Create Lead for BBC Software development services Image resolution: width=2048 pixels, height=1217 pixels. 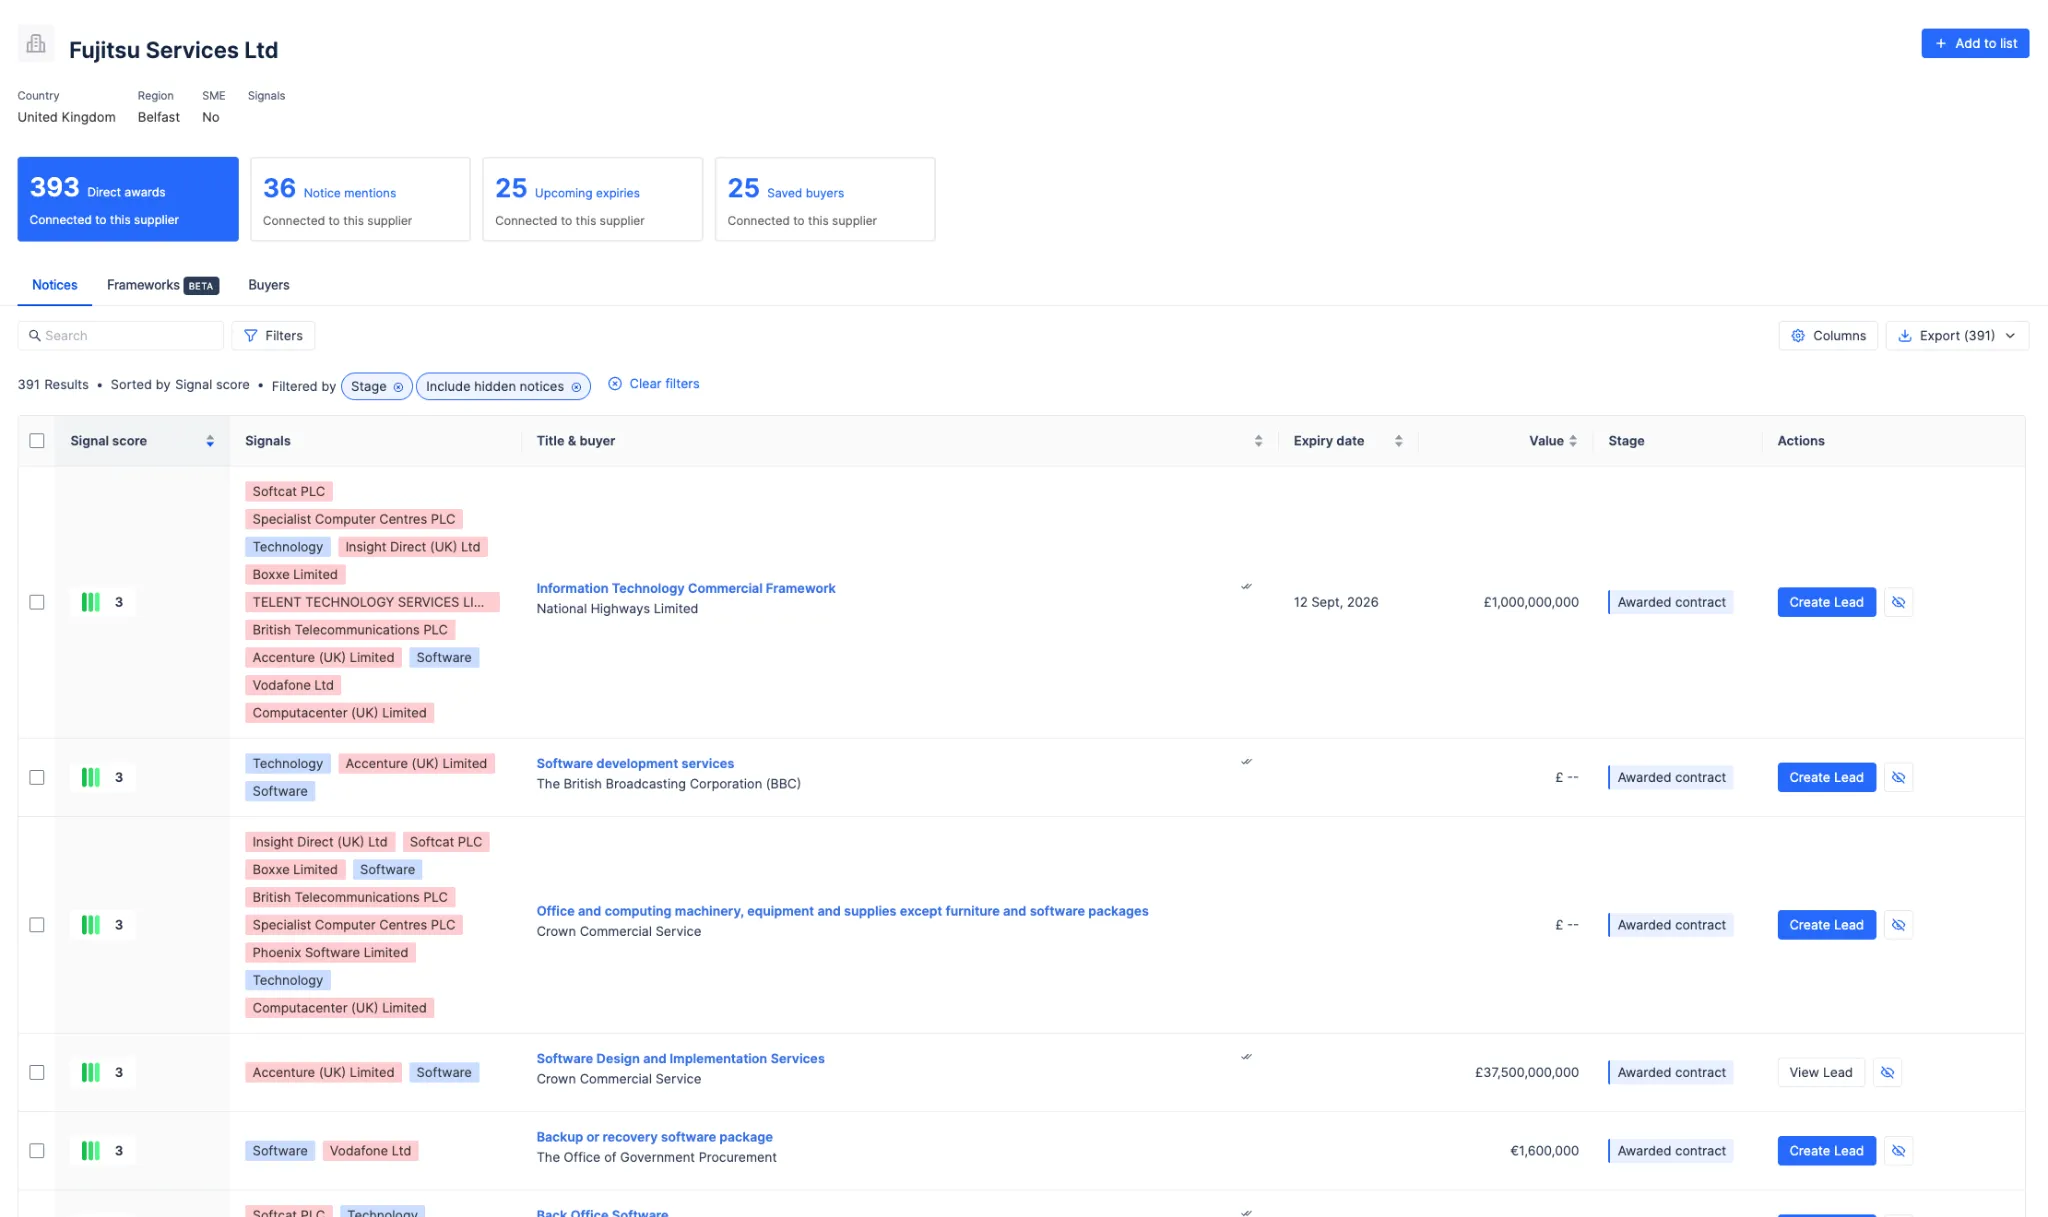coord(1826,777)
